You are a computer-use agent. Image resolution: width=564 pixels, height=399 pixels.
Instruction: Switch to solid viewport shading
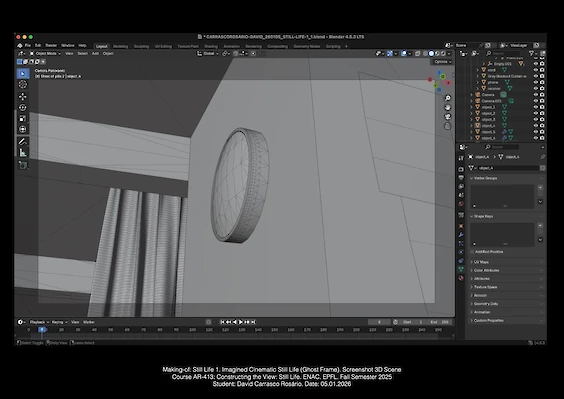coord(431,54)
